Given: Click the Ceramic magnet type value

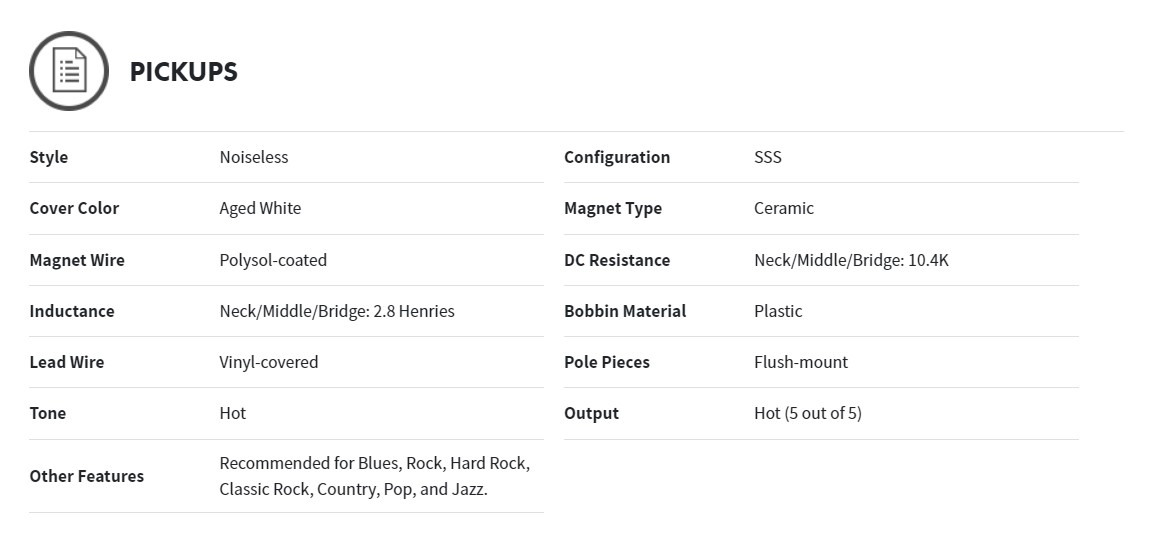Looking at the screenshot, I should coord(784,208).
